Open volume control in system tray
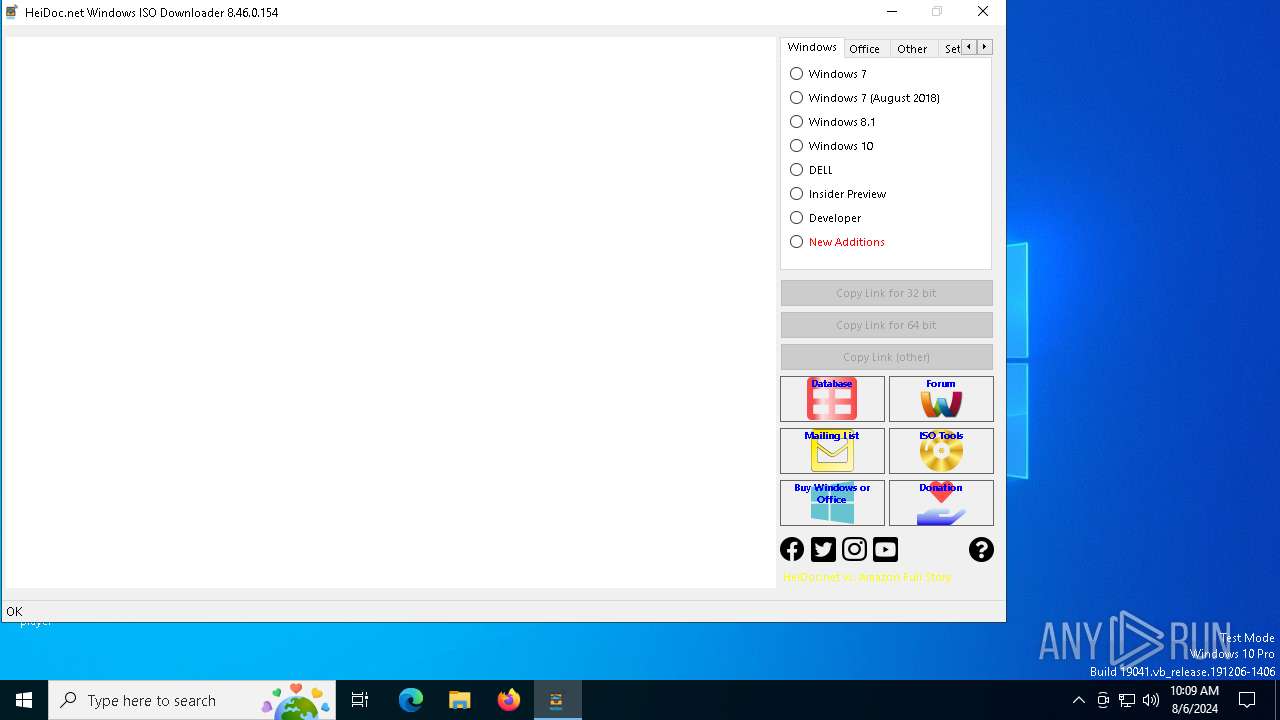 1151,700
